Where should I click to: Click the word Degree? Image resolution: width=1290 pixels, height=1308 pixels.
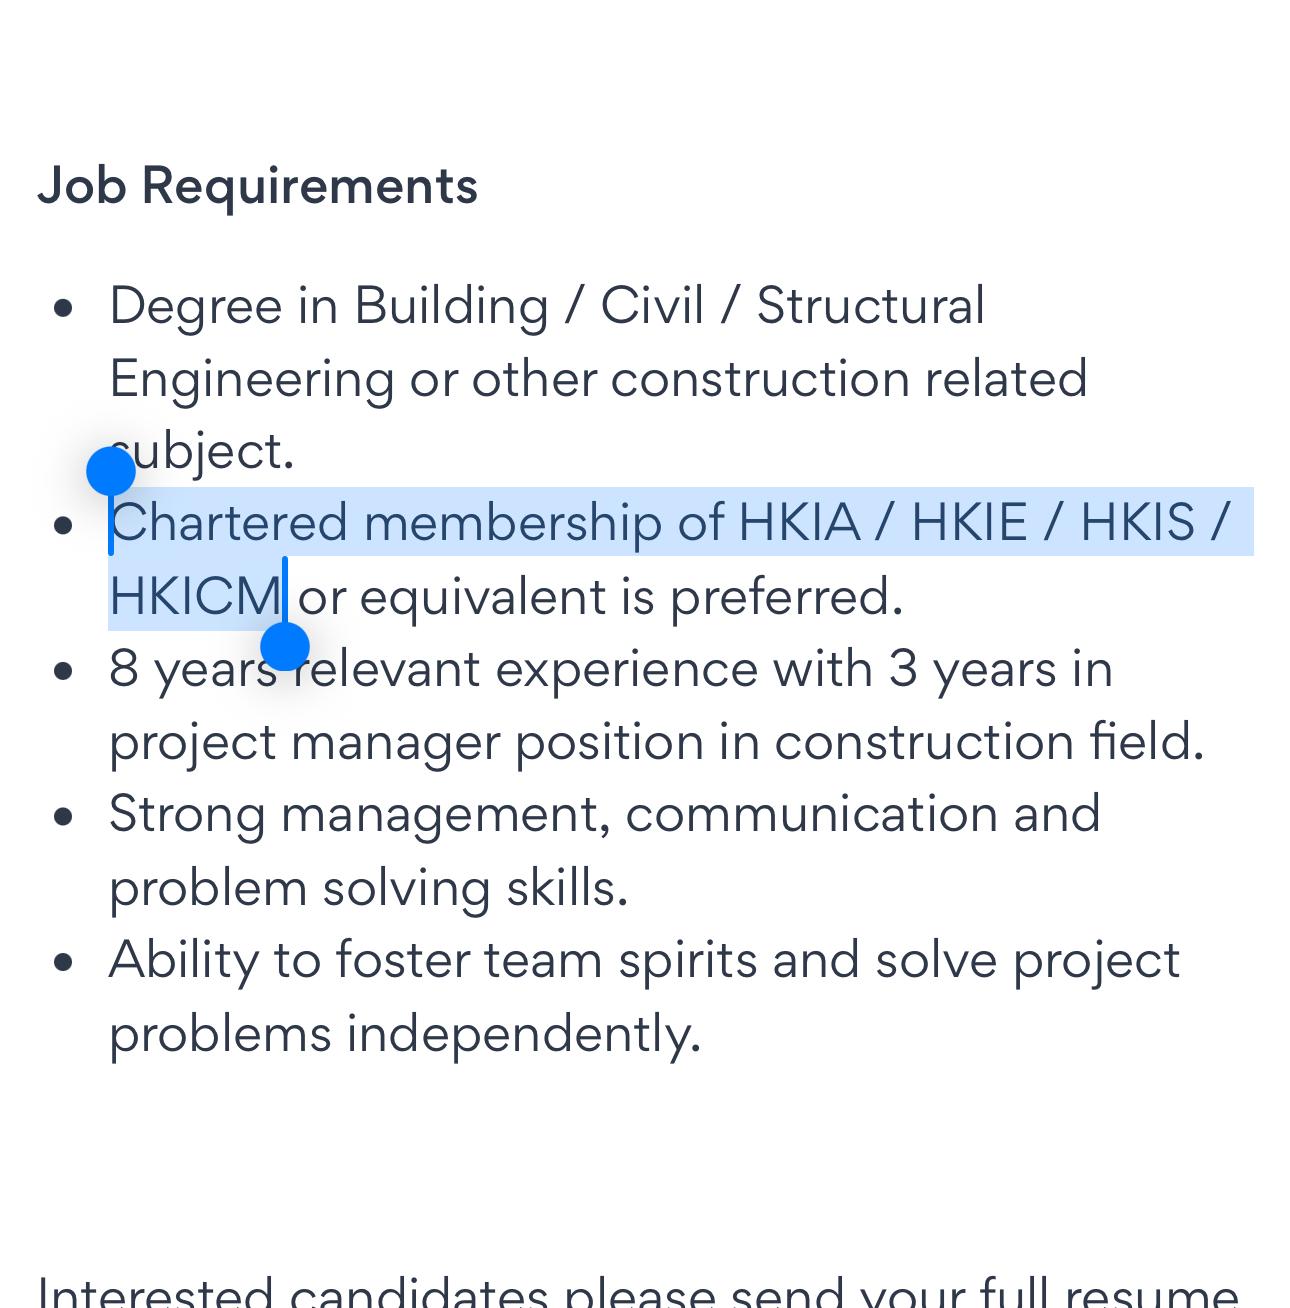tap(195, 306)
